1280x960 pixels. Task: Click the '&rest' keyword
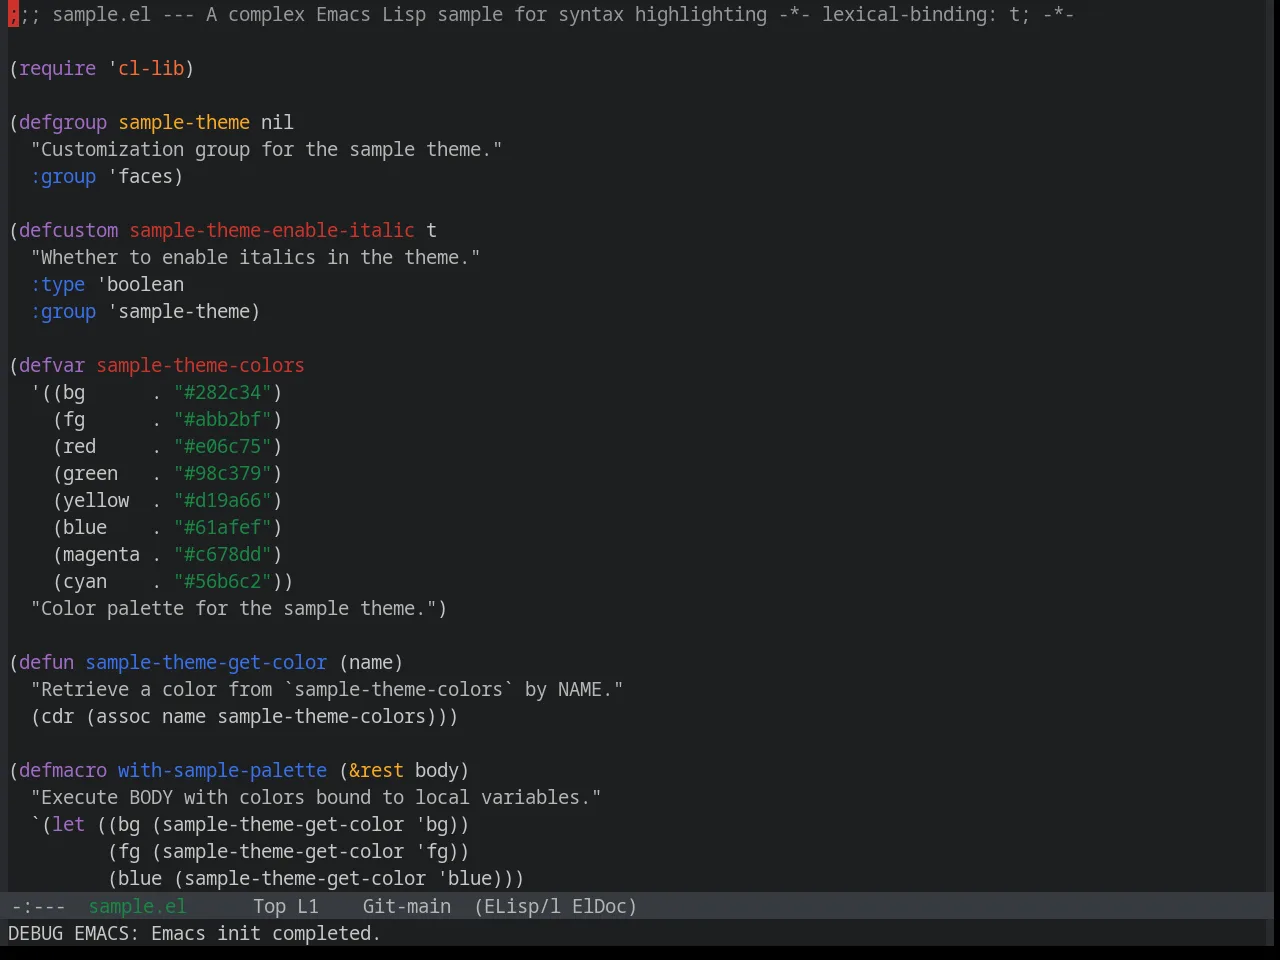377,770
